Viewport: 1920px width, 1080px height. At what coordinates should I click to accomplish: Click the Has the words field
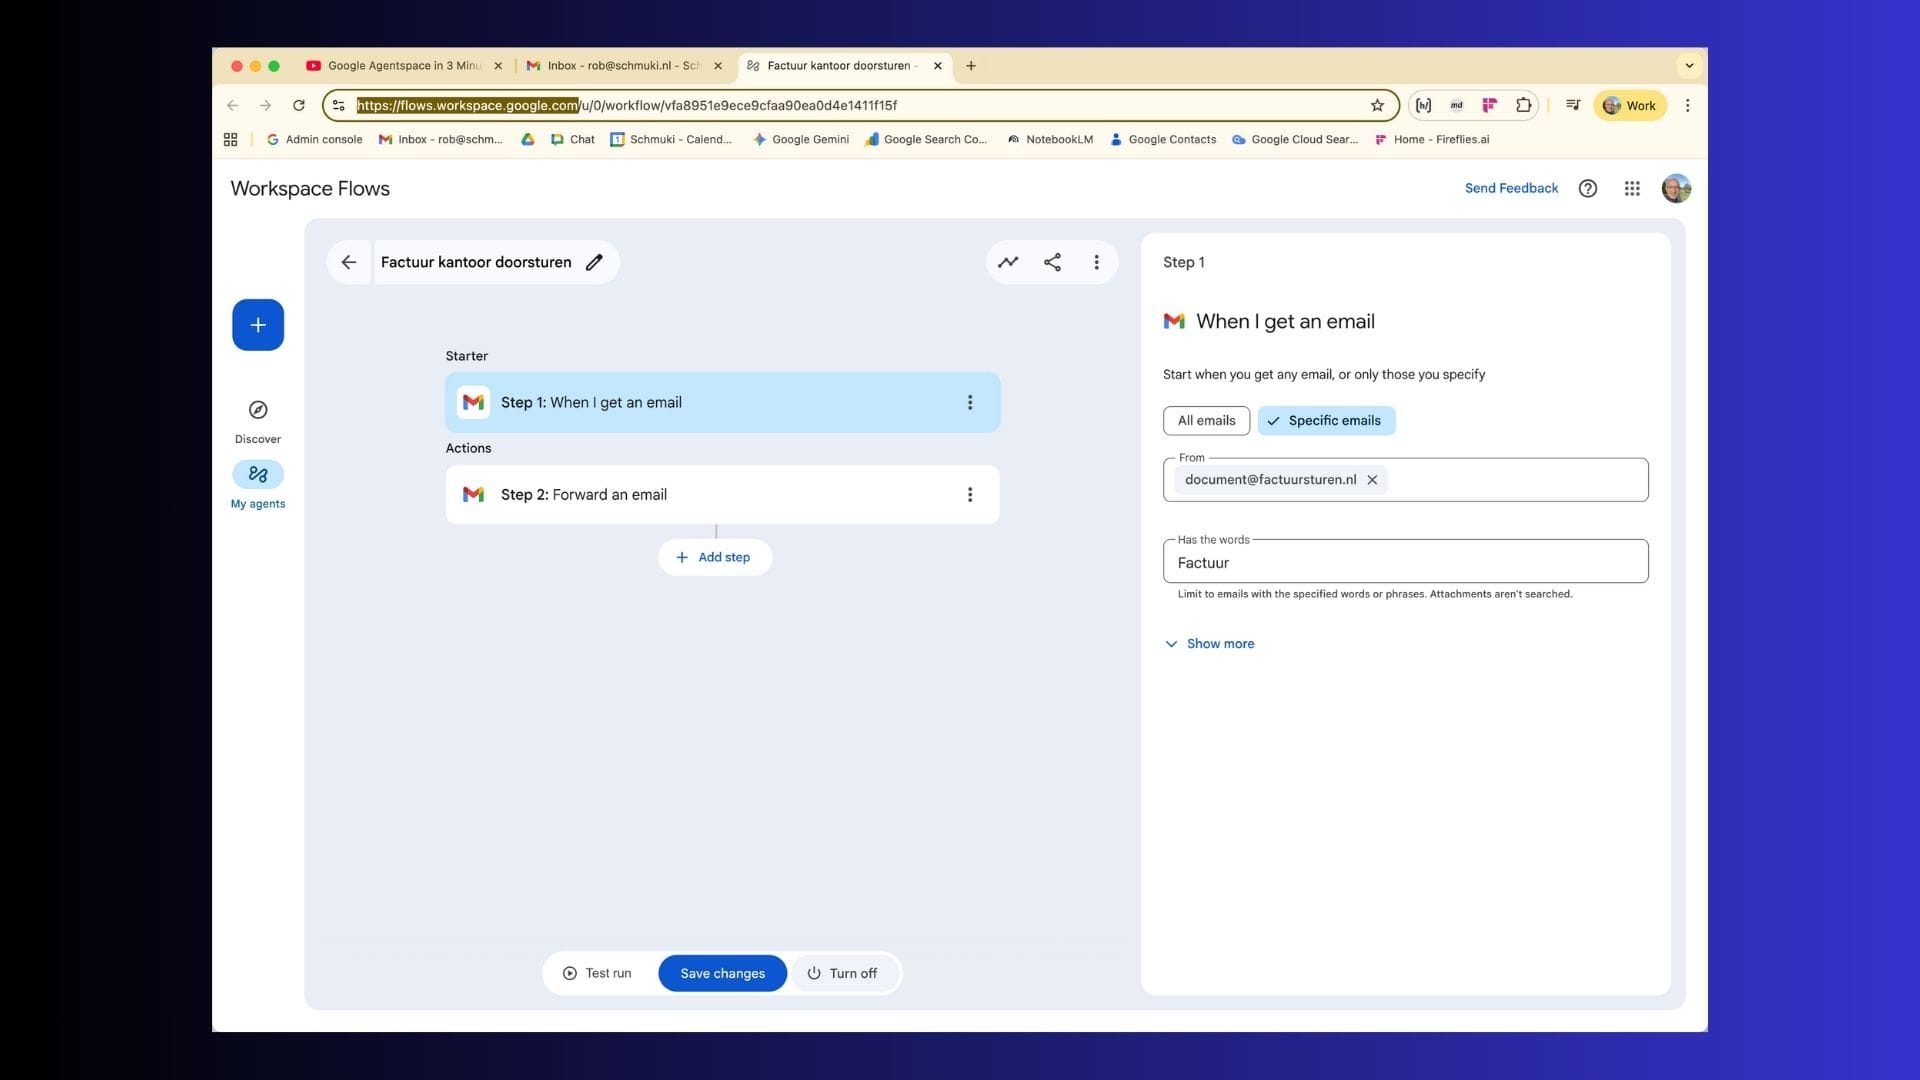1404,563
